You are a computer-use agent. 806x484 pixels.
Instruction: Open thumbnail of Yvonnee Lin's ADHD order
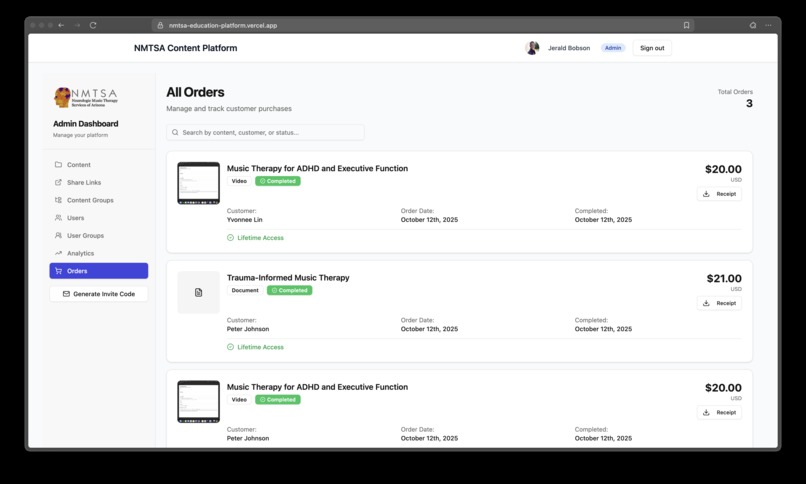(198, 183)
